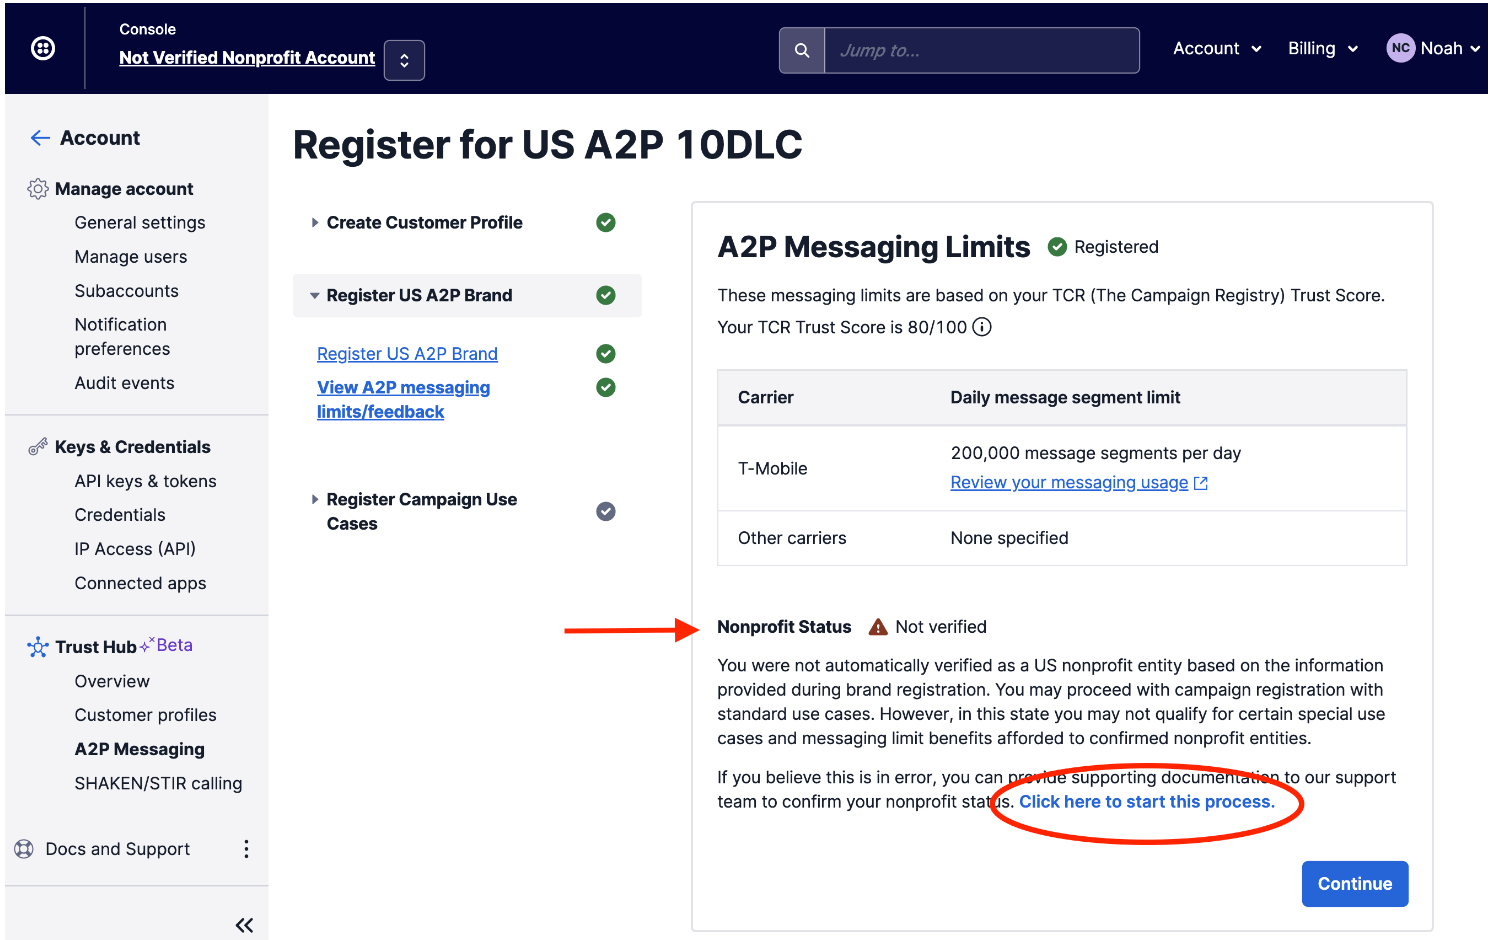The width and height of the screenshot is (1496, 940).
Task: Click the Docs and Support three-dot menu
Action: pyautogui.click(x=246, y=849)
